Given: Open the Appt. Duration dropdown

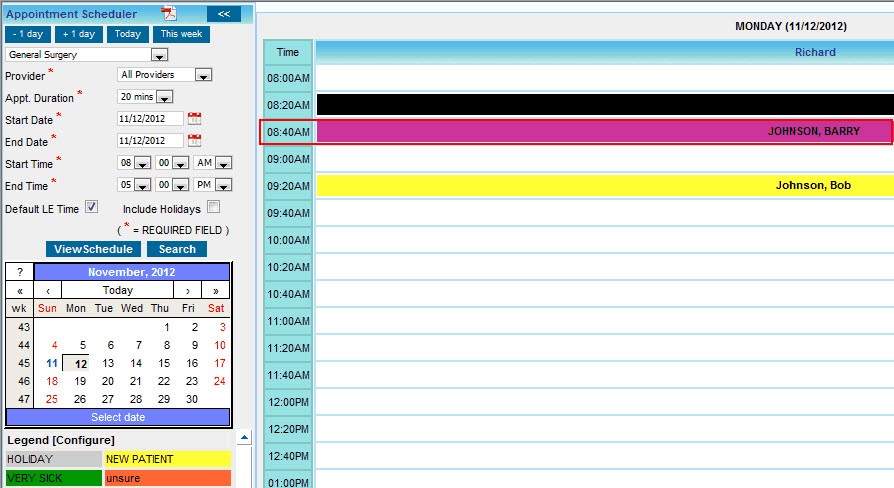Looking at the screenshot, I should coord(165,97).
